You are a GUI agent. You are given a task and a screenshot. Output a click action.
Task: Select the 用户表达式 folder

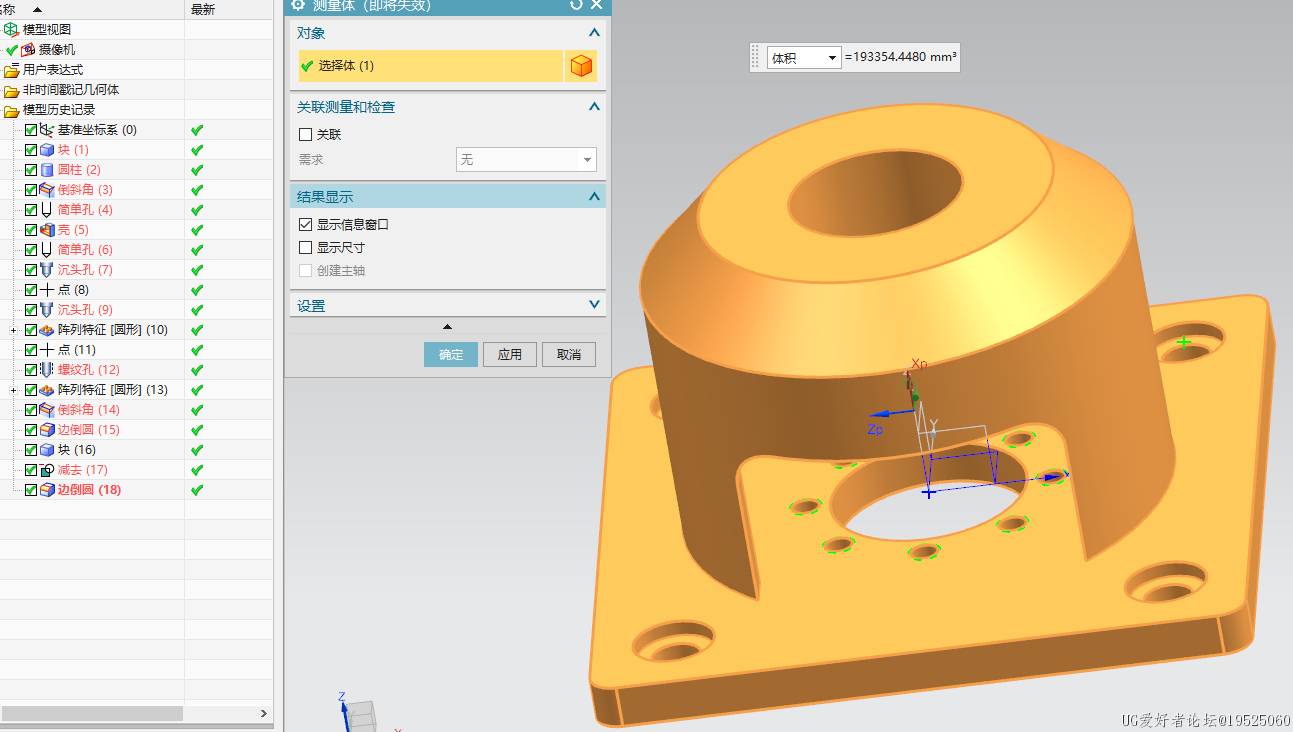pyautogui.click(x=53, y=70)
